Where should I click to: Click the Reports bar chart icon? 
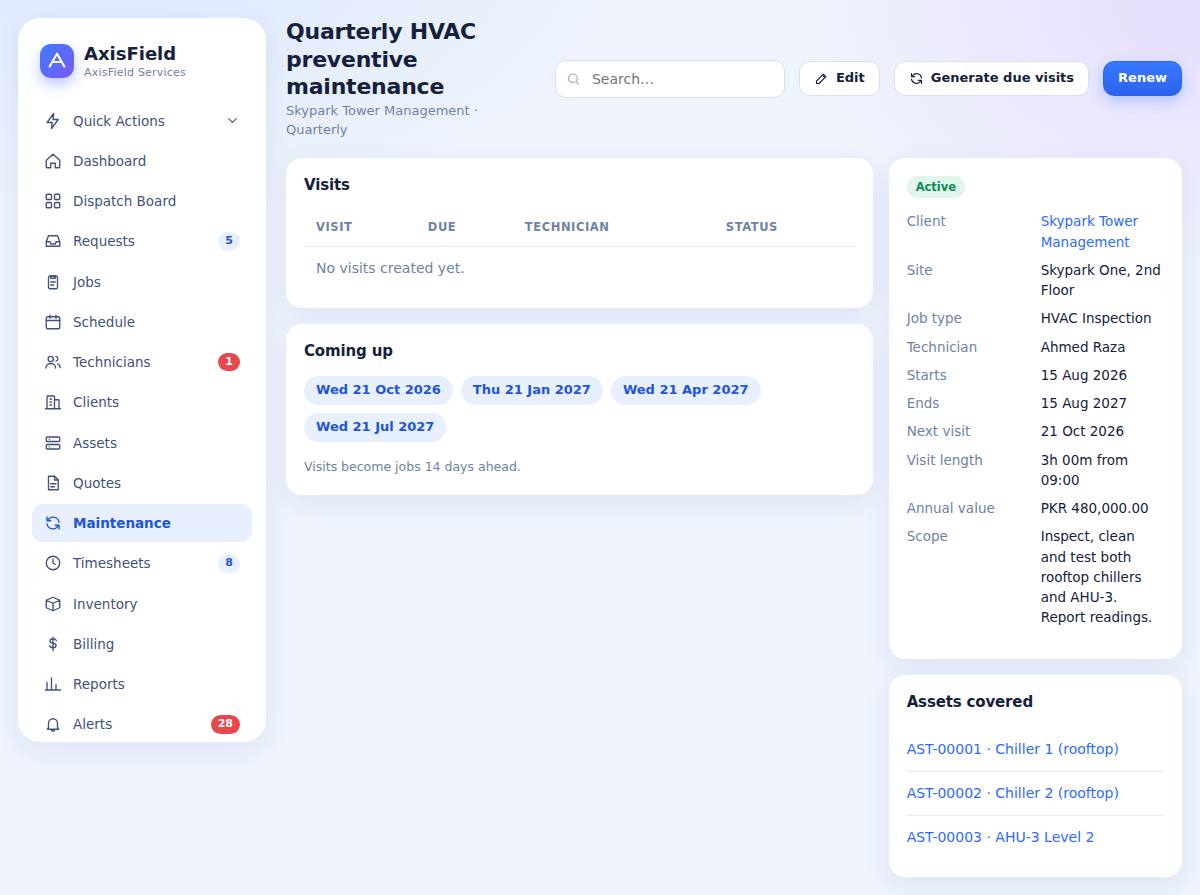click(53, 684)
